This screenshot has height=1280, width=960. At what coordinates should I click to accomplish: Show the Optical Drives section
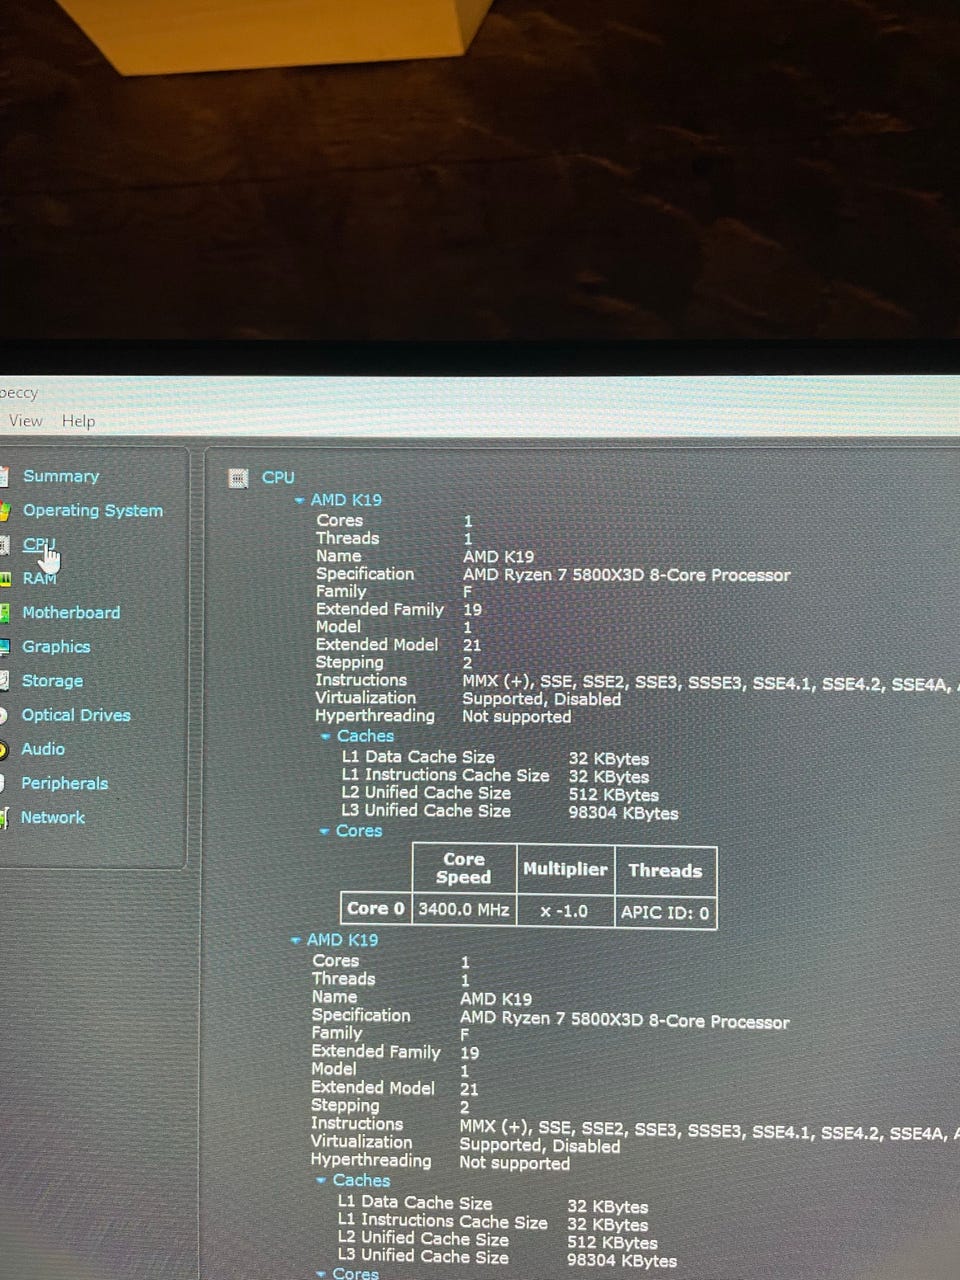click(x=76, y=715)
